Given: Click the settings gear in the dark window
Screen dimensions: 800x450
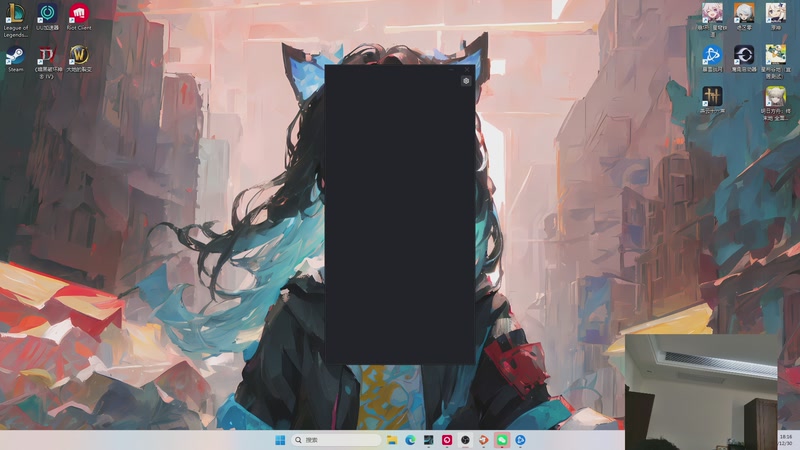Looking at the screenshot, I should point(466,81).
